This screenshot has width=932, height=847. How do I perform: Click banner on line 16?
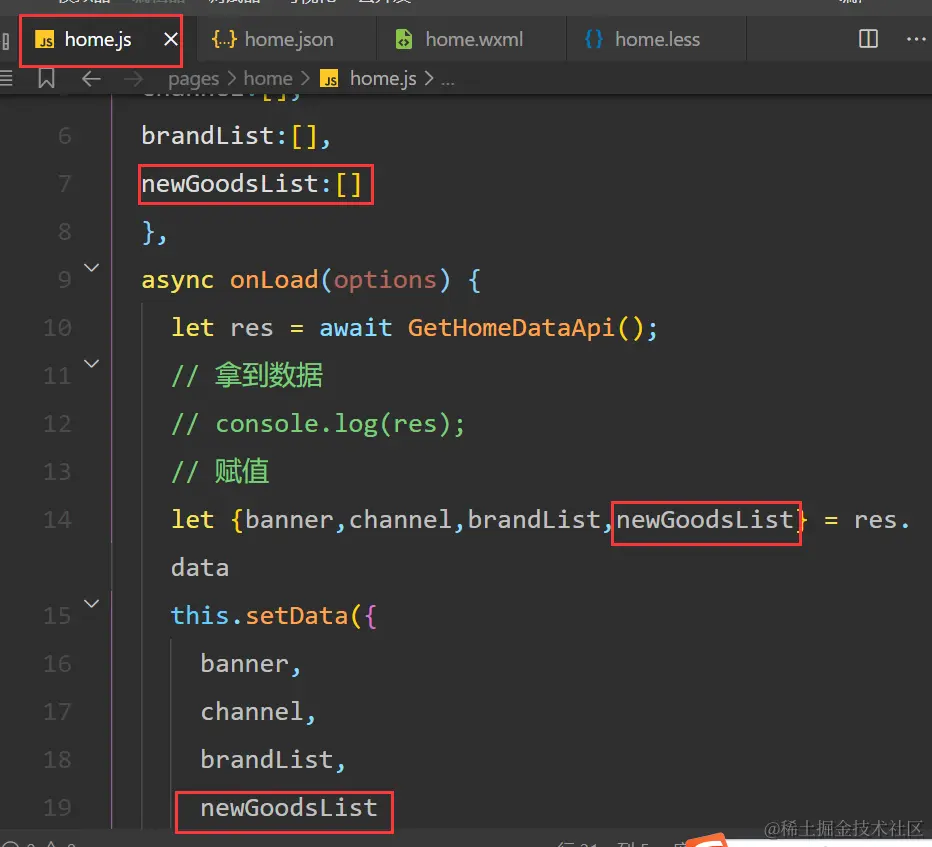(x=244, y=664)
